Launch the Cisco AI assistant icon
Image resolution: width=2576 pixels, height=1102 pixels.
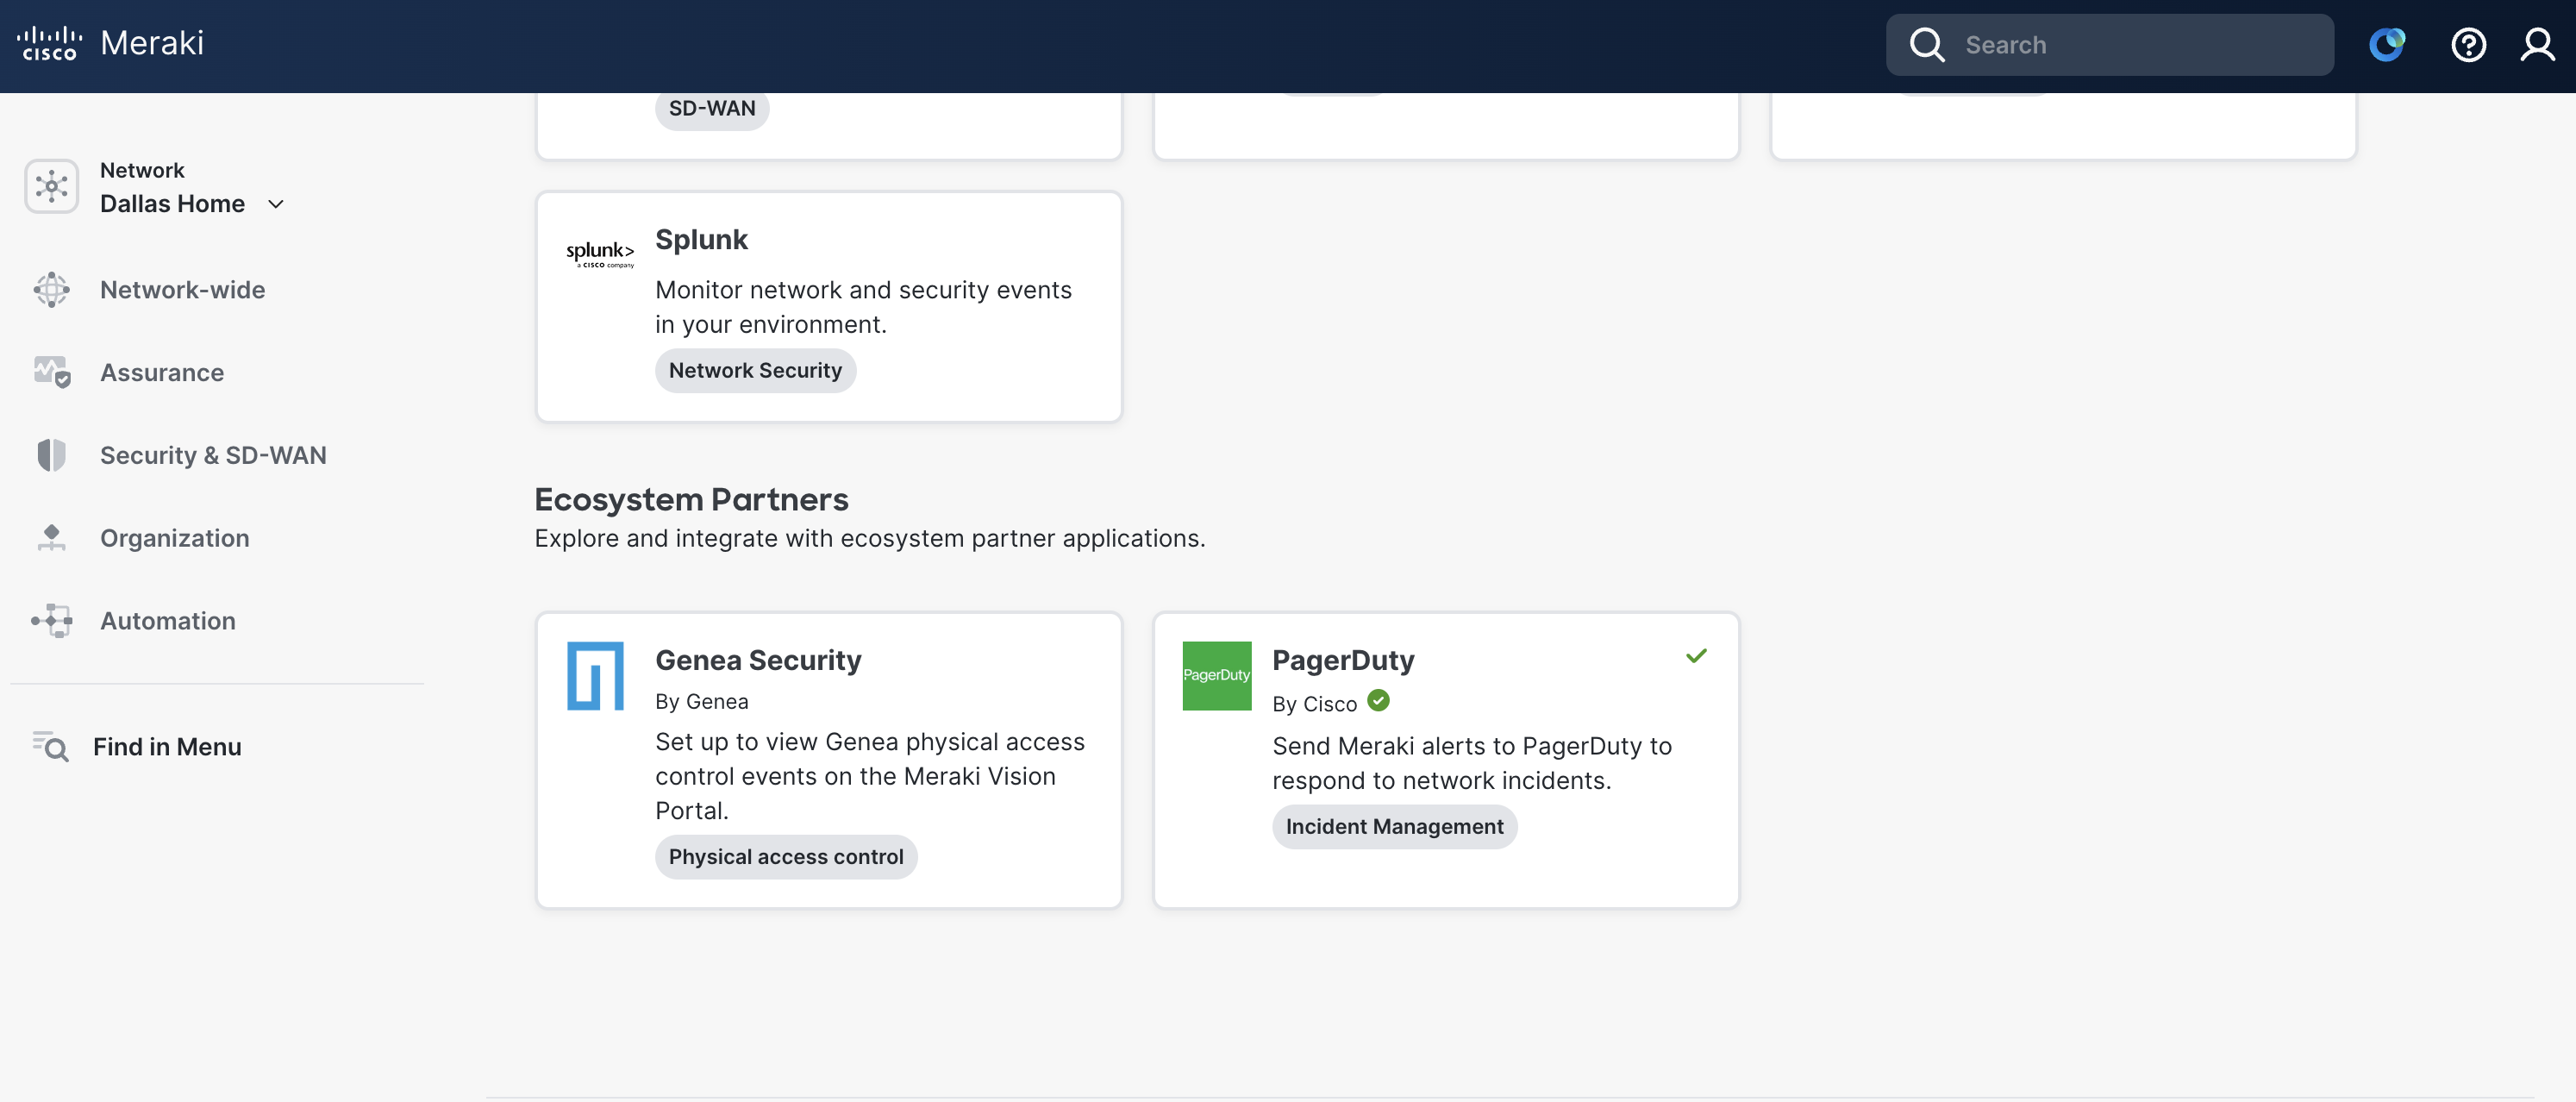(x=2386, y=45)
